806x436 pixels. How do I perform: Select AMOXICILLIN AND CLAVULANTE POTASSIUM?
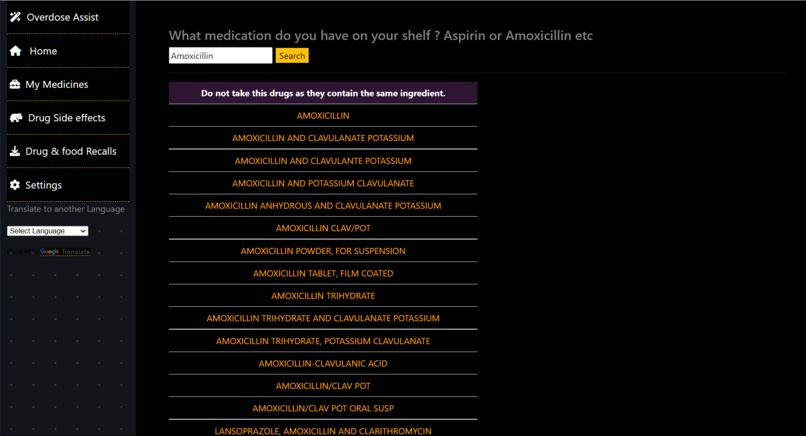323,160
